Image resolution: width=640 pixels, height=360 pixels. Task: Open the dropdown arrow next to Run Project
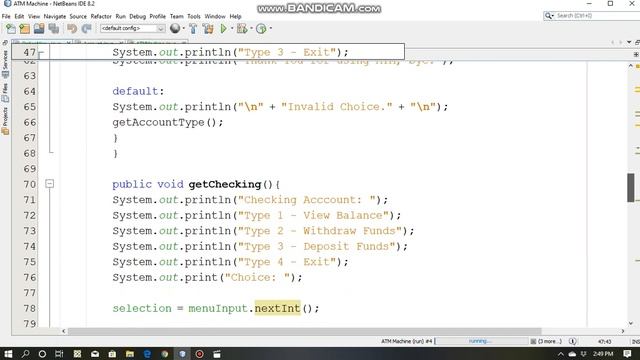point(232,29)
